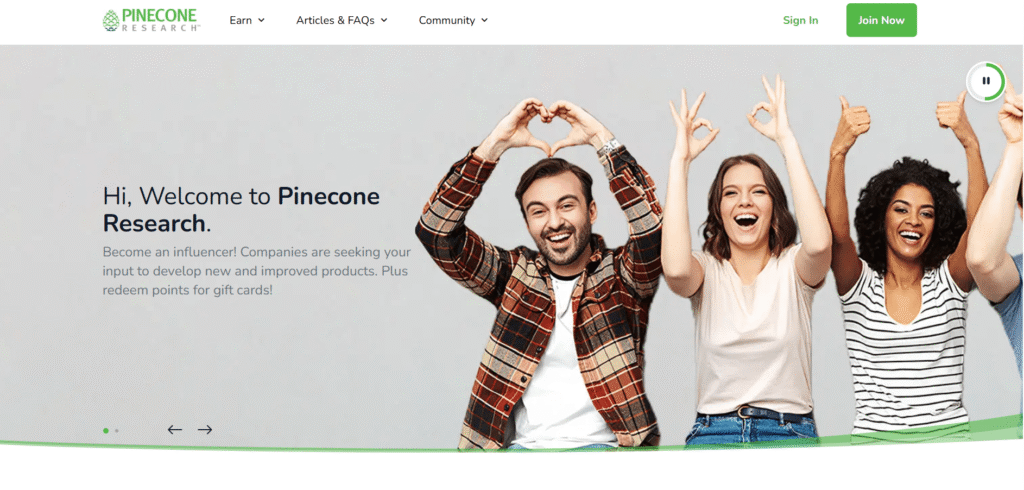
Task: Click the green Join Now button
Action: coord(882,20)
